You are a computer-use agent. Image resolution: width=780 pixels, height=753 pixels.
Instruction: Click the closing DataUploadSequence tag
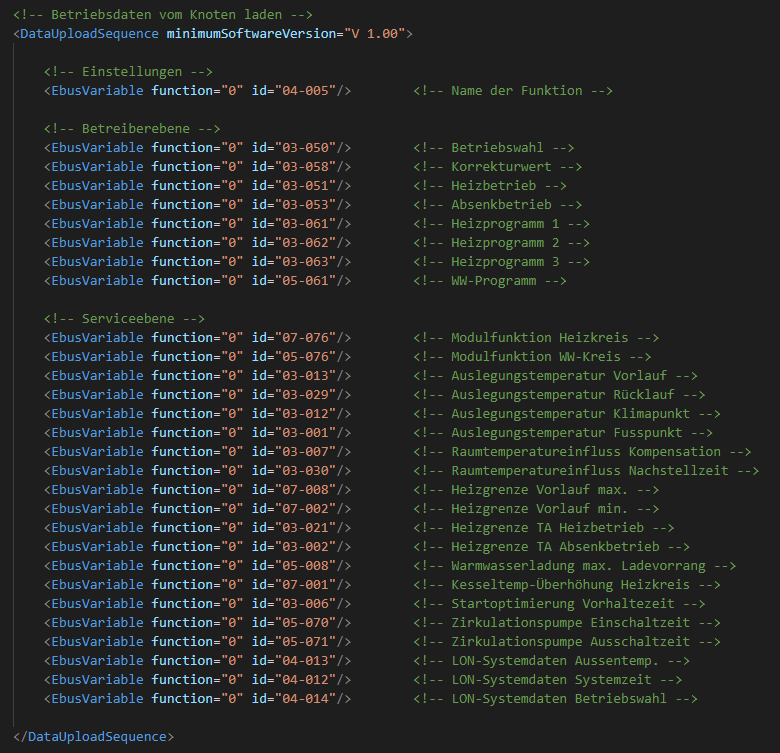click(x=94, y=737)
